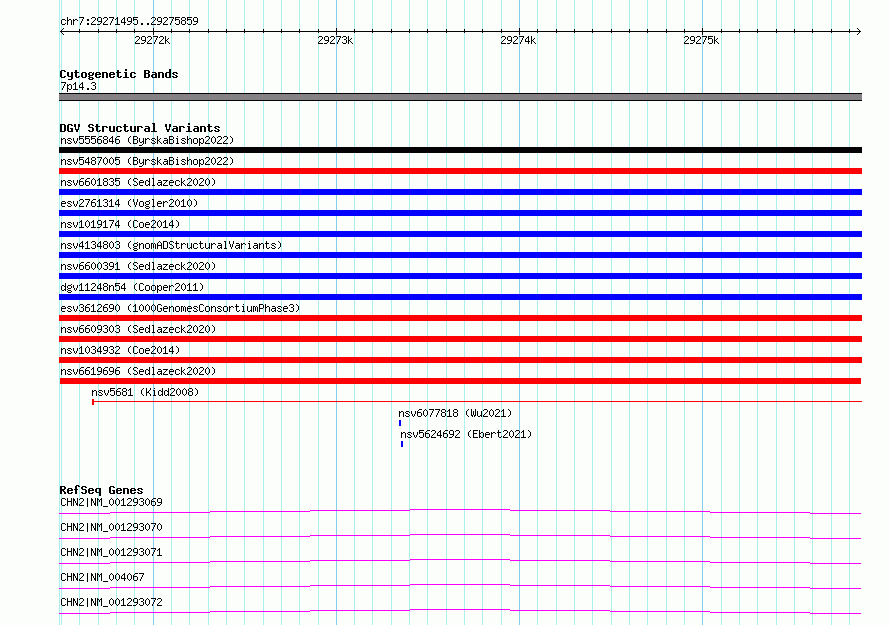890x625 pixels.
Task: Click the red nsv1034932 variant bar
Action: [460, 360]
